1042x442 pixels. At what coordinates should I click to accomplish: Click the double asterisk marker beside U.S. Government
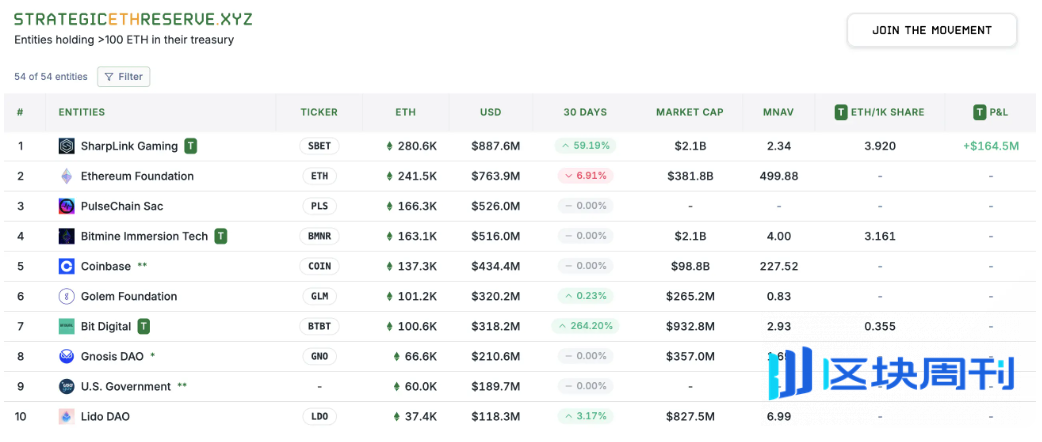pyautogui.click(x=182, y=385)
